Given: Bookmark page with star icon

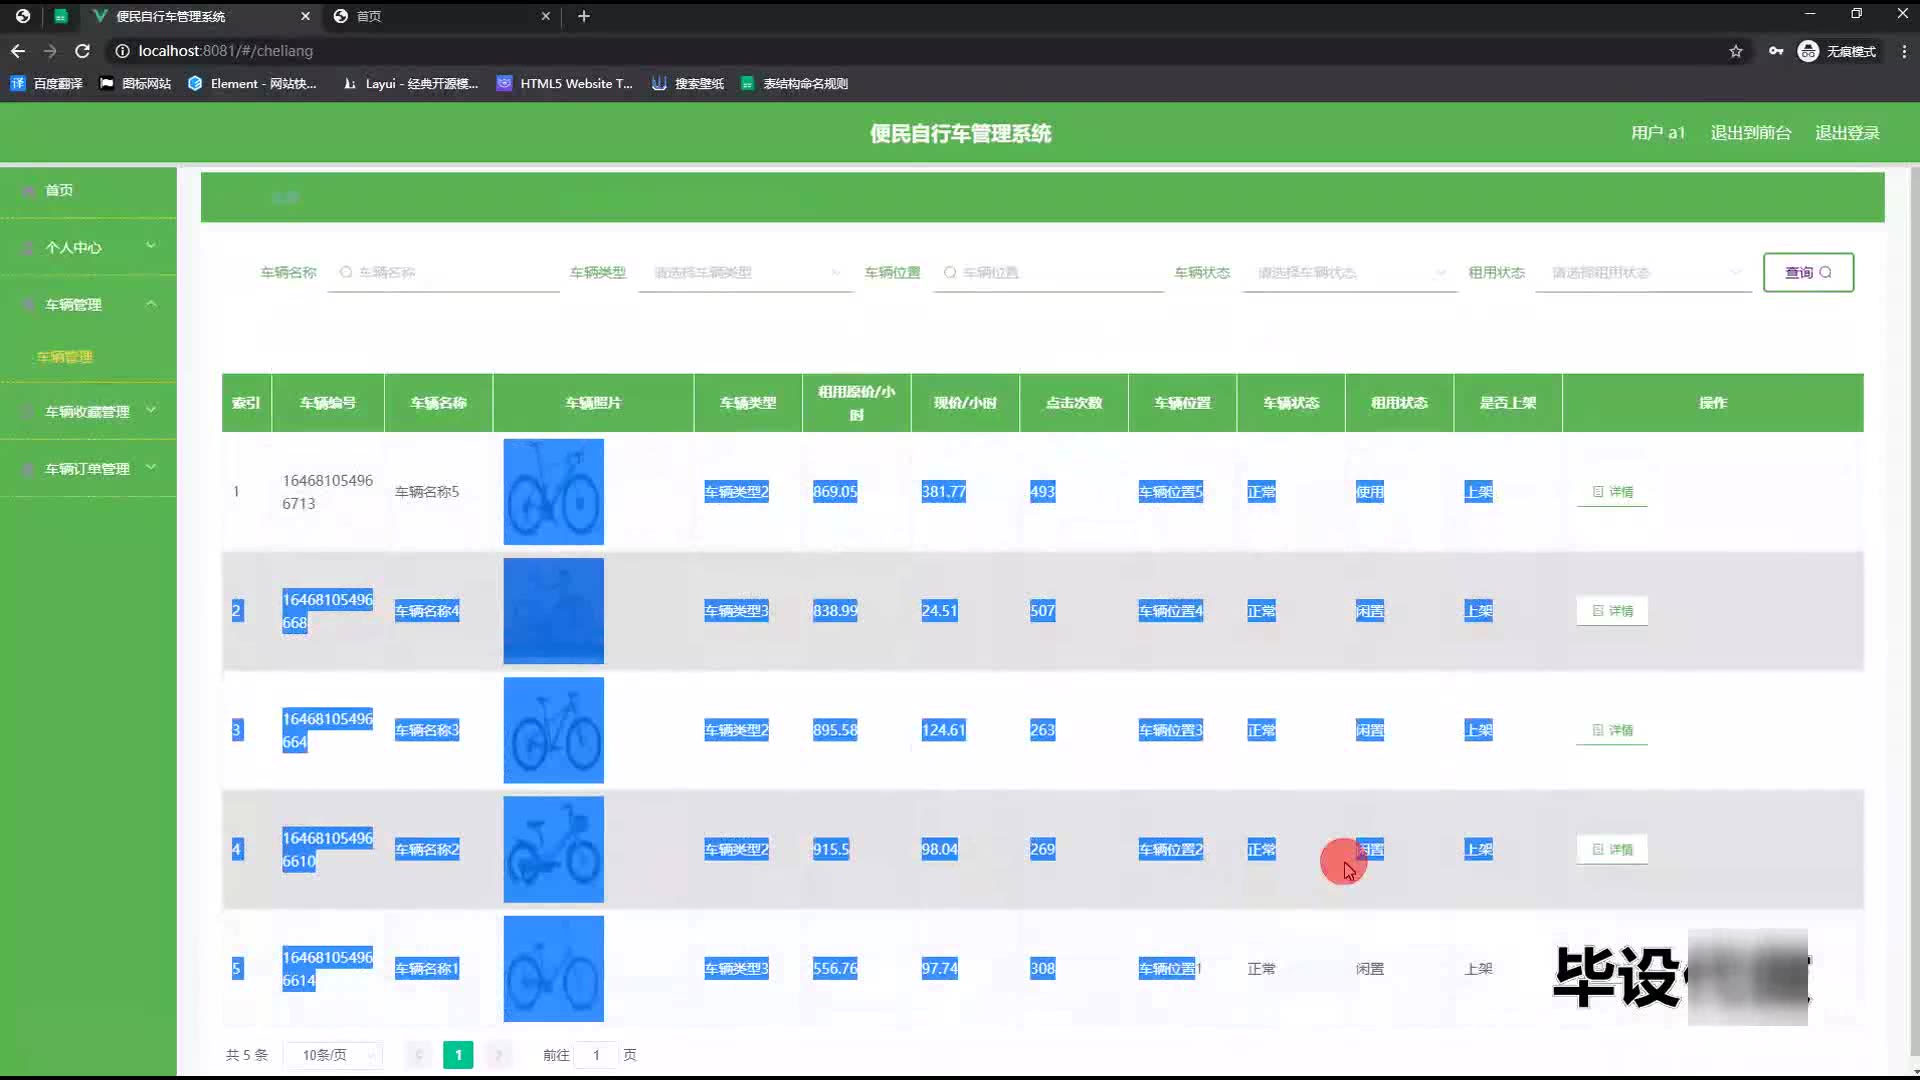Looking at the screenshot, I should [1736, 51].
